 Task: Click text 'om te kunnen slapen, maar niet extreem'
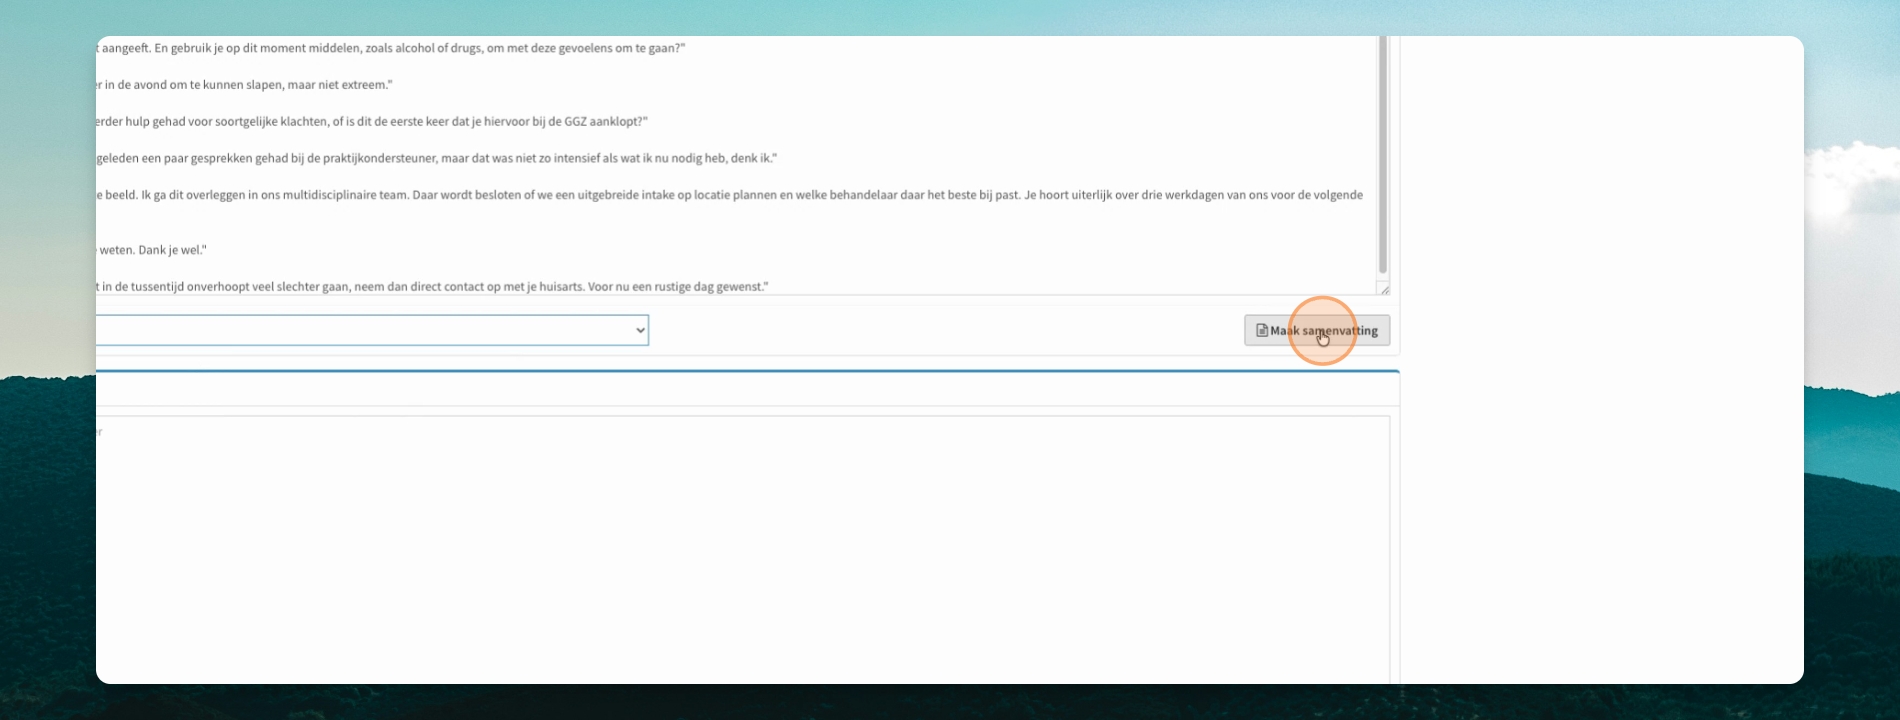pos(280,85)
